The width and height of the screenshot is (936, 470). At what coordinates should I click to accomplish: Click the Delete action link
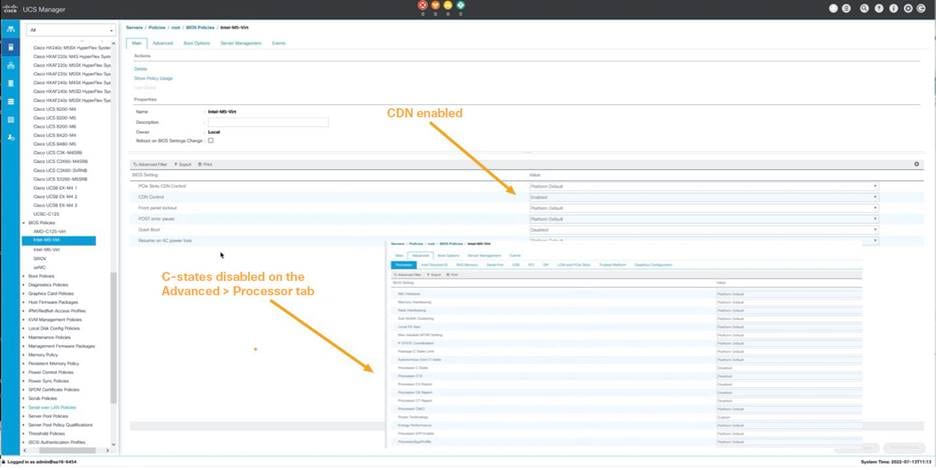click(140, 69)
